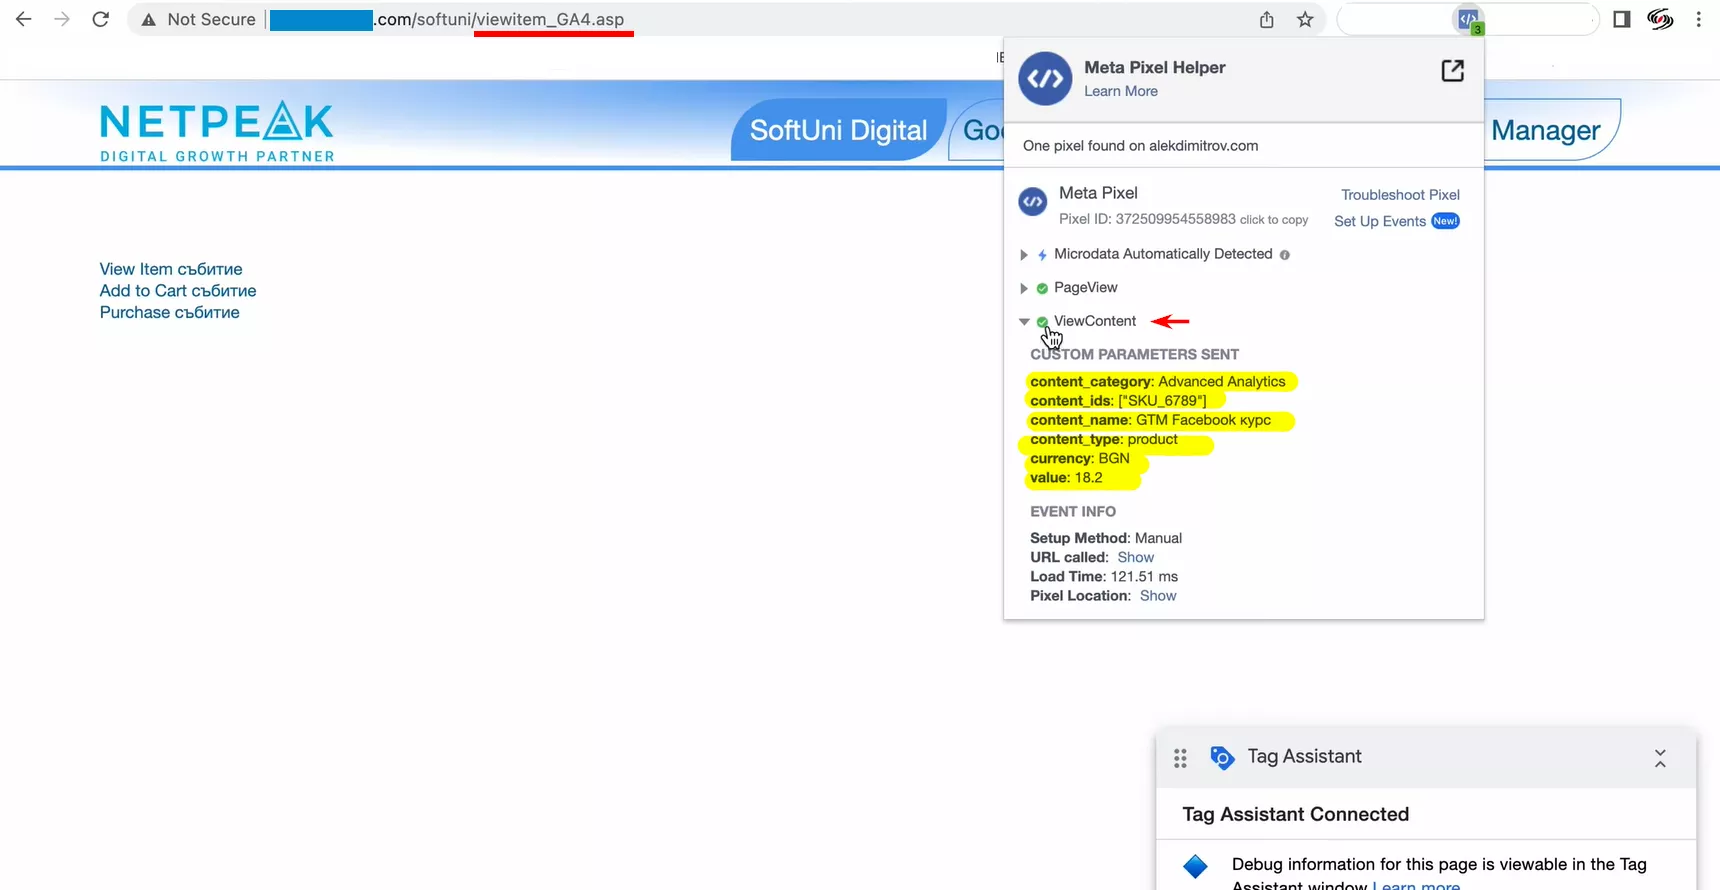Toggle the browser side panel icon
The image size is (1720, 890).
point(1622,19)
